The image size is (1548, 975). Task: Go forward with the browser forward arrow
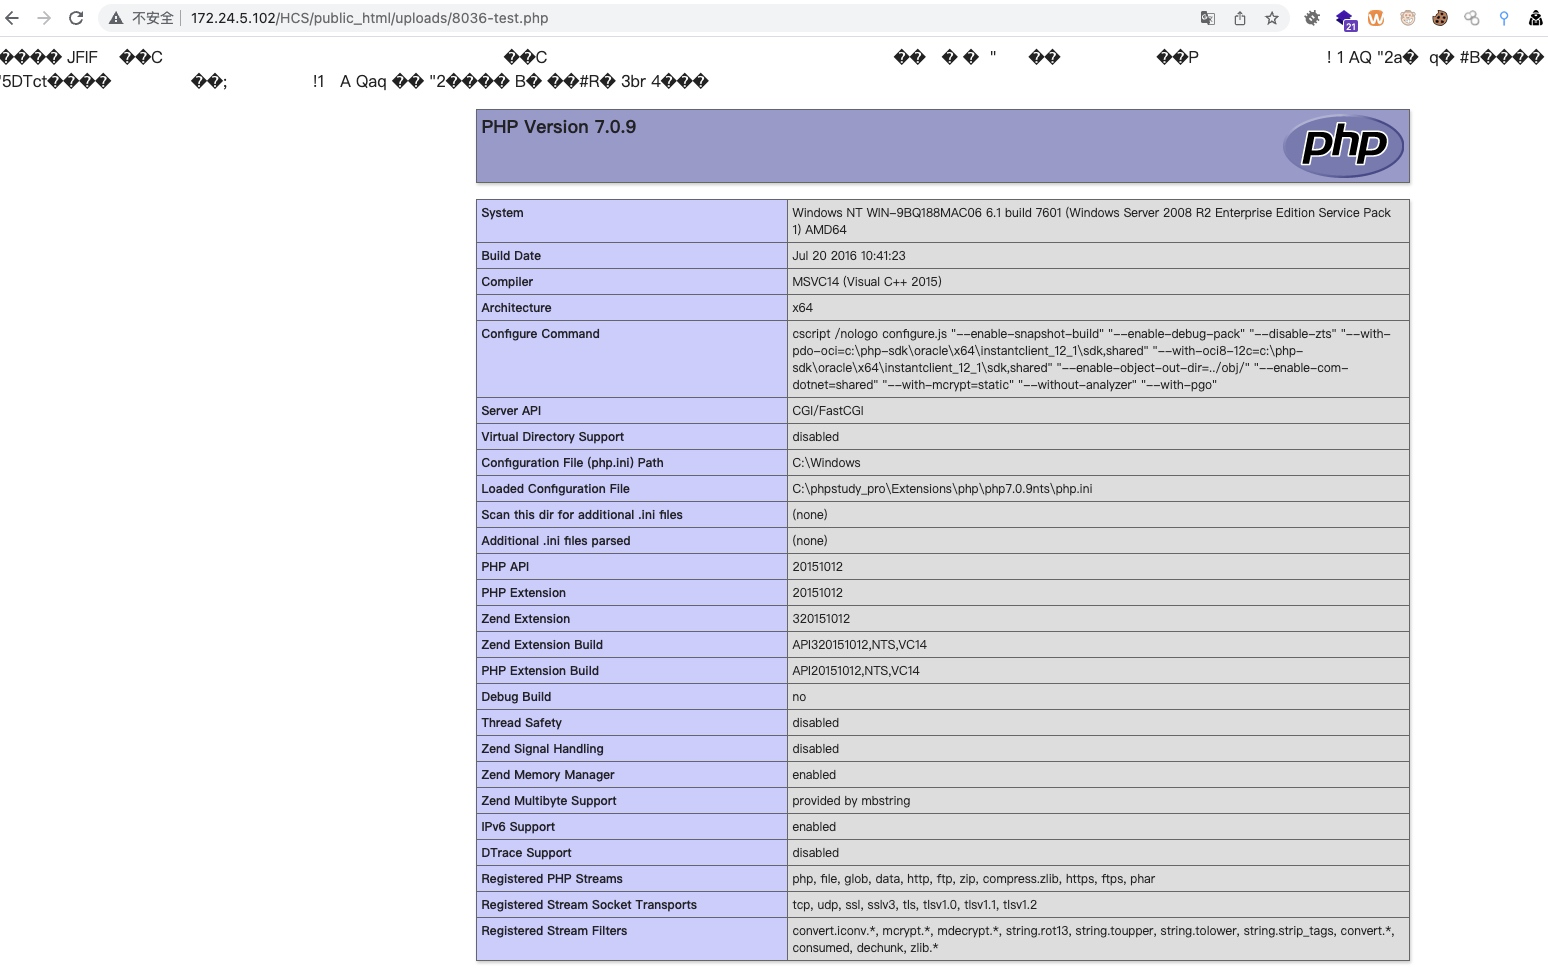pos(44,18)
